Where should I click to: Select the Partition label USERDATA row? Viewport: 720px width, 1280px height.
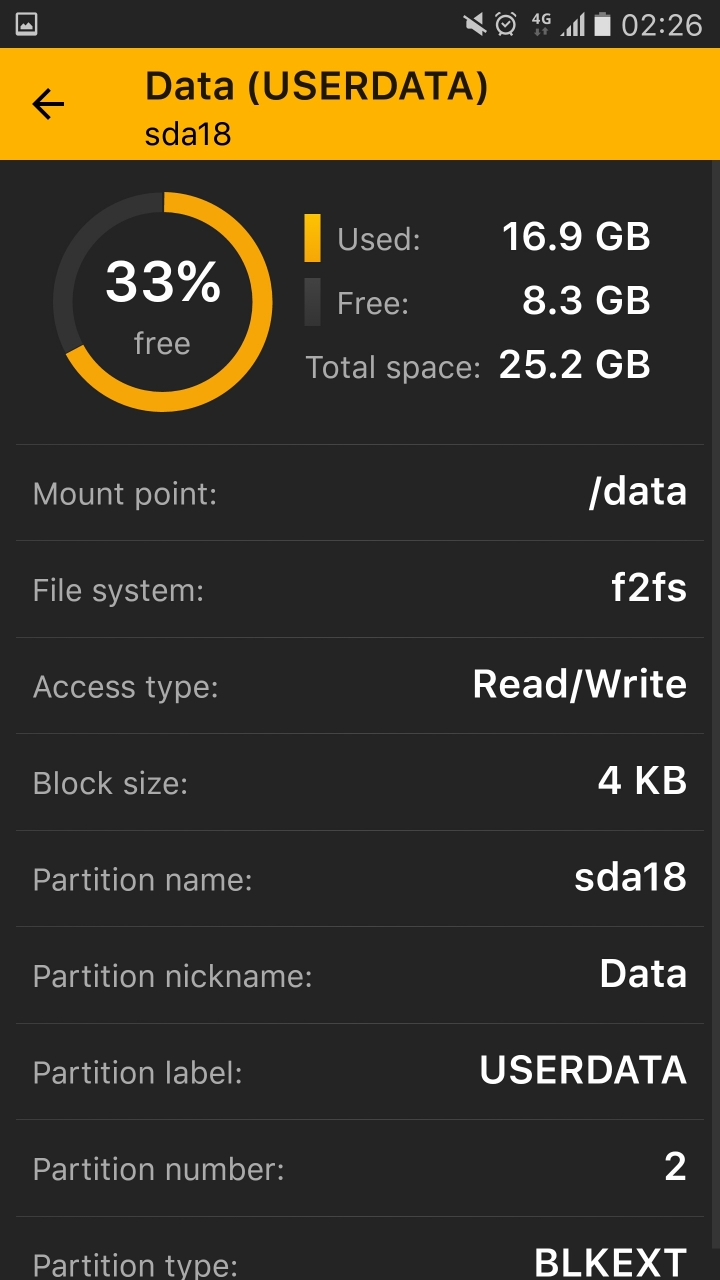coord(360,1072)
